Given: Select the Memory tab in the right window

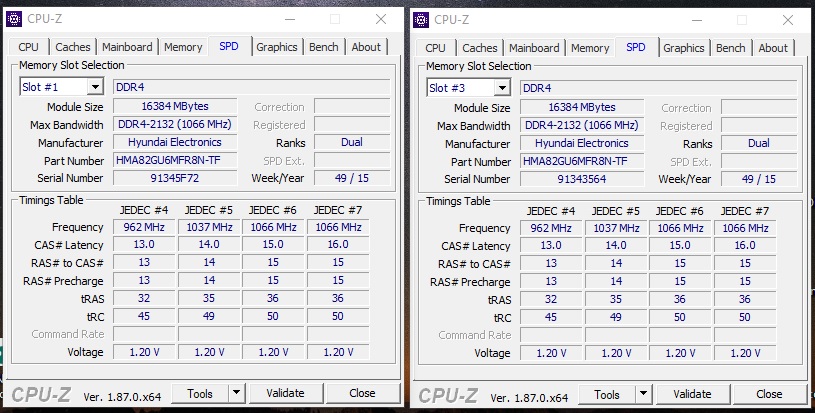Looking at the screenshot, I should click(590, 48).
